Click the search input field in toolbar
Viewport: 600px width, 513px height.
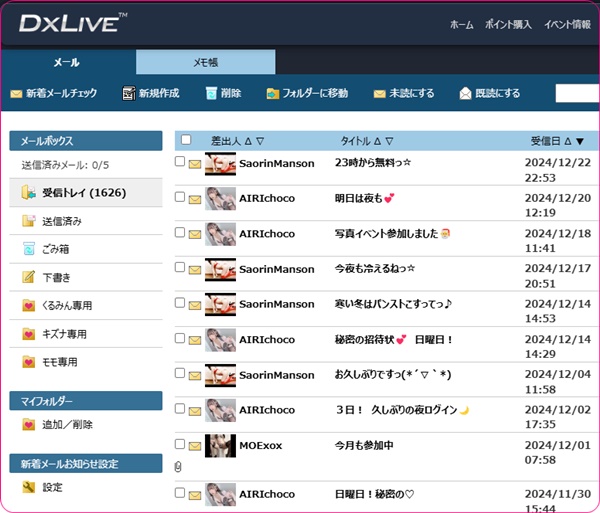[x=577, y=94]
